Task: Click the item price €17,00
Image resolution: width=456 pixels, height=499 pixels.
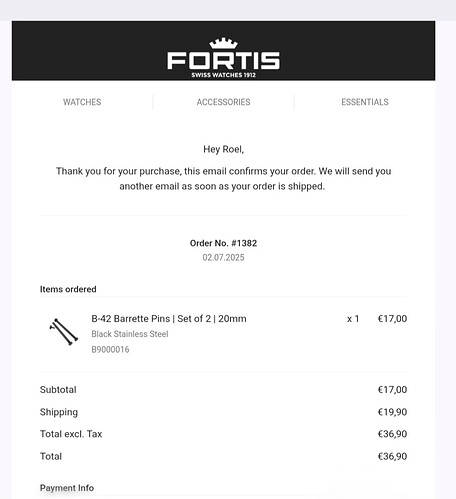Action: click(x=392, y=319)
